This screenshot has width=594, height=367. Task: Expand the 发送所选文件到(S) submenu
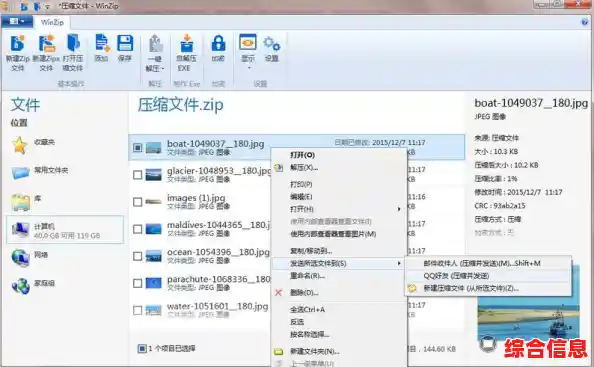pos(339,263)
